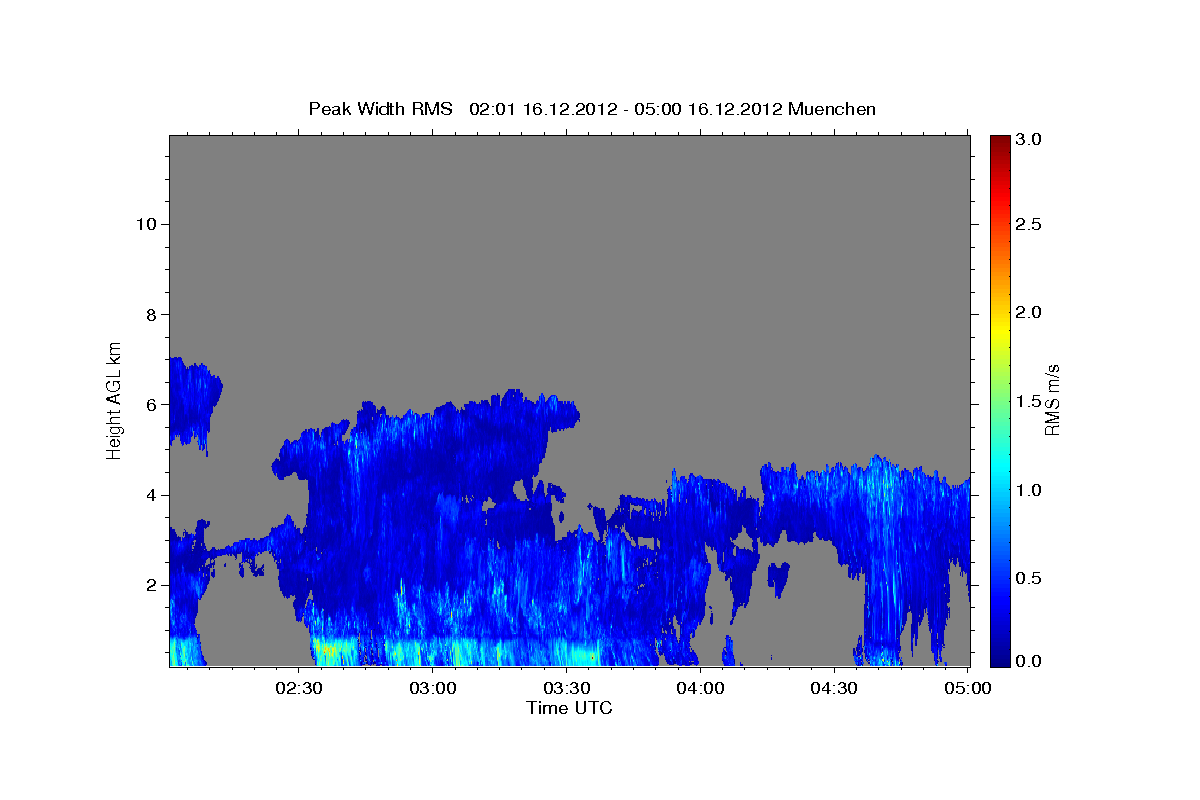Click the 'RMS m/s' colorbar title
The image size is (1200, 800).
click(x=1052, y=400)
